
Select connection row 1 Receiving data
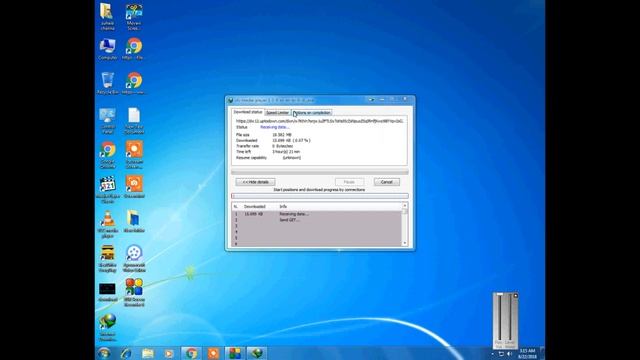point(317,214)
